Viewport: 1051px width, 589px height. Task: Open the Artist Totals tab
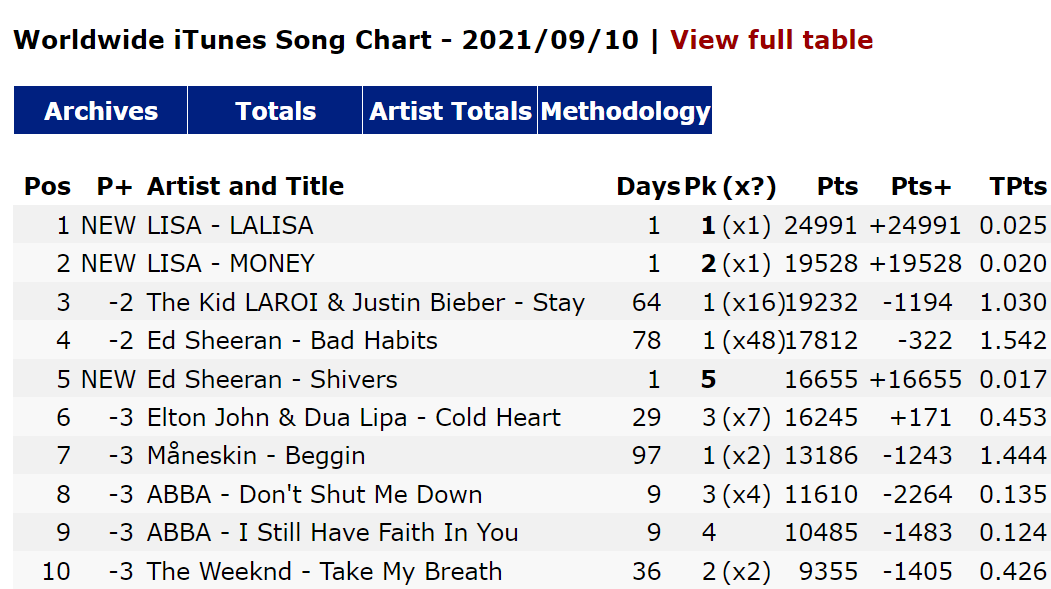(x=450, y=111)
